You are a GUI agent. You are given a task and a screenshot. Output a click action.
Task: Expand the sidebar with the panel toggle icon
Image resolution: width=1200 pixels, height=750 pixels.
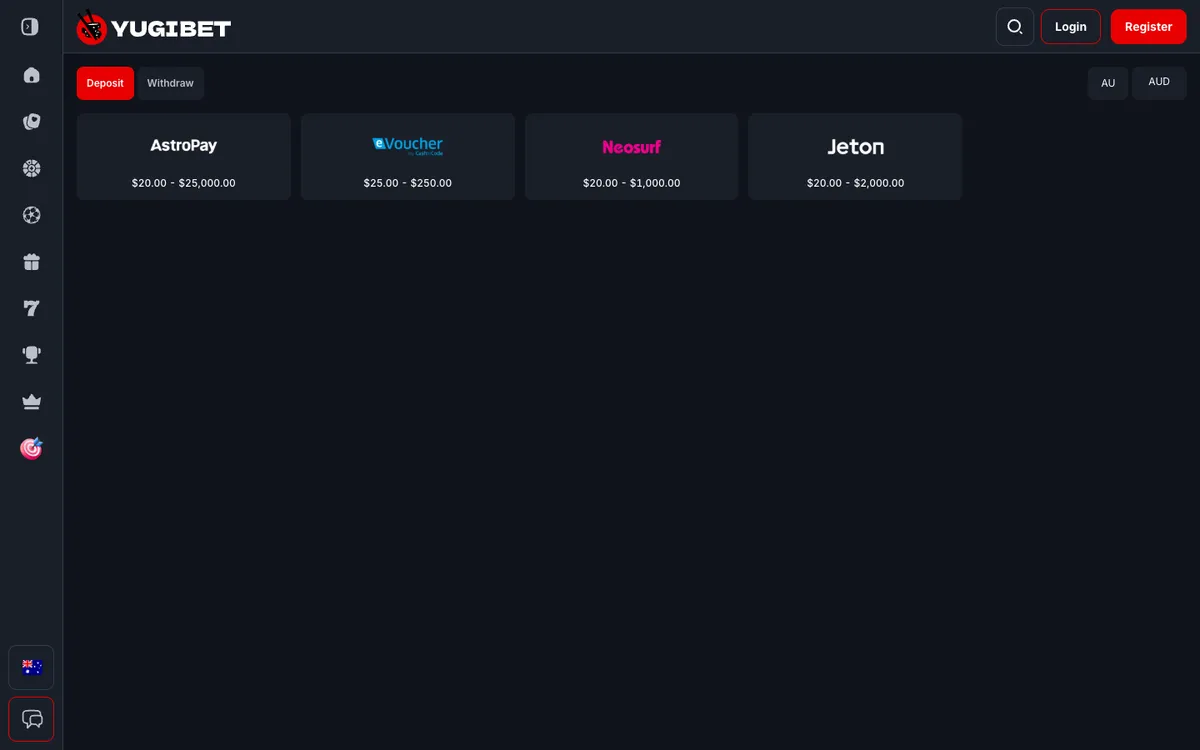30,27
